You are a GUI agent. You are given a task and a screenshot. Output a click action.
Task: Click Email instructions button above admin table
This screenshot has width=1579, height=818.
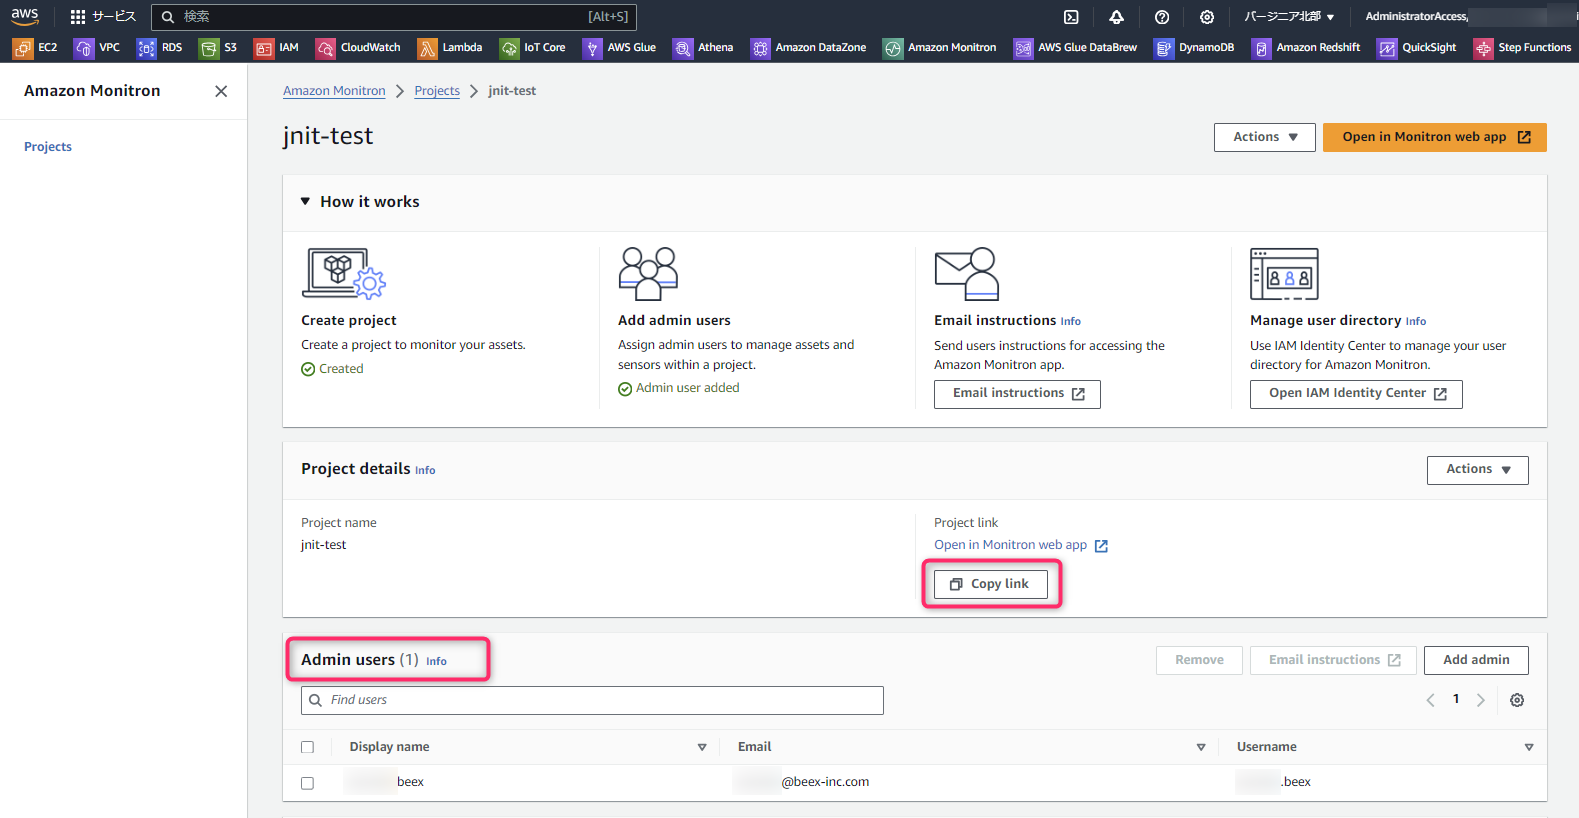[x=1333, y=660]
